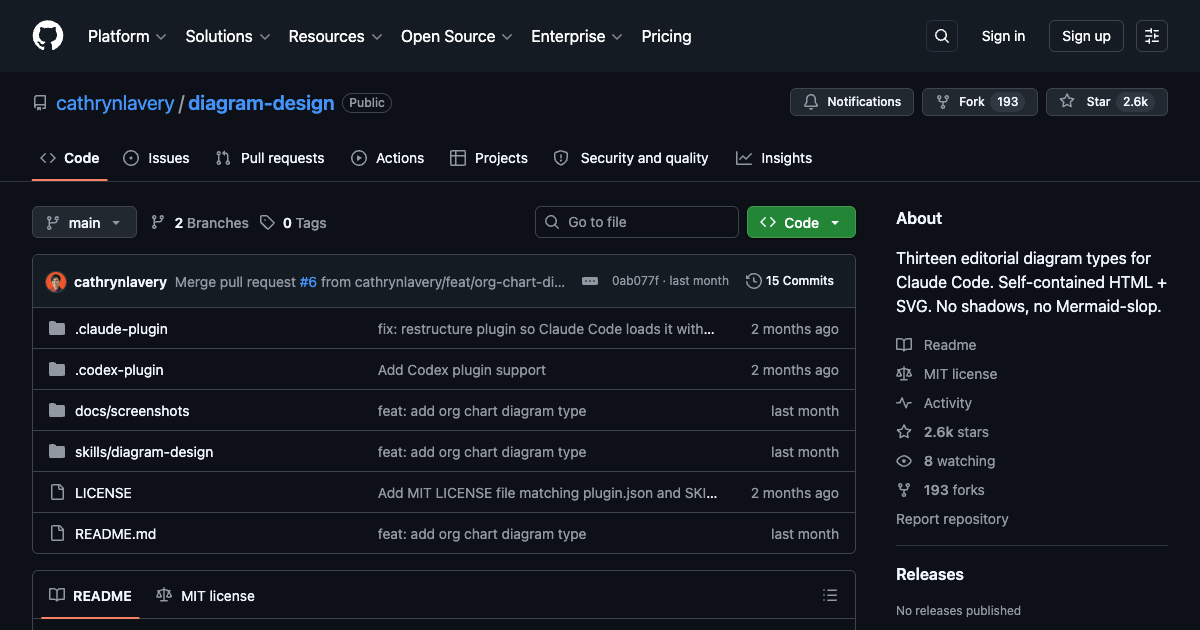Open the Activity link in About
The height and width of the screenshot is (630, 1200).
pyautogui.click(x=934, y=403)
